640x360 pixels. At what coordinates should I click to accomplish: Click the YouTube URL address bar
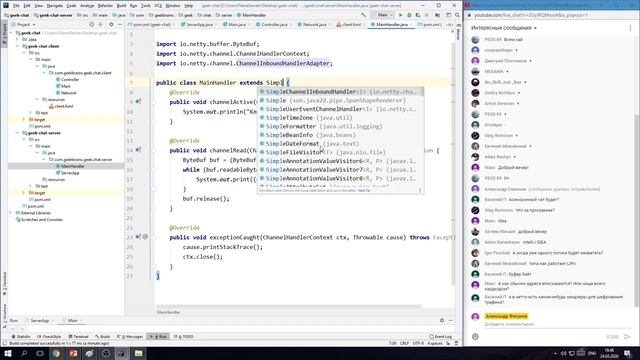pos(531,15)
